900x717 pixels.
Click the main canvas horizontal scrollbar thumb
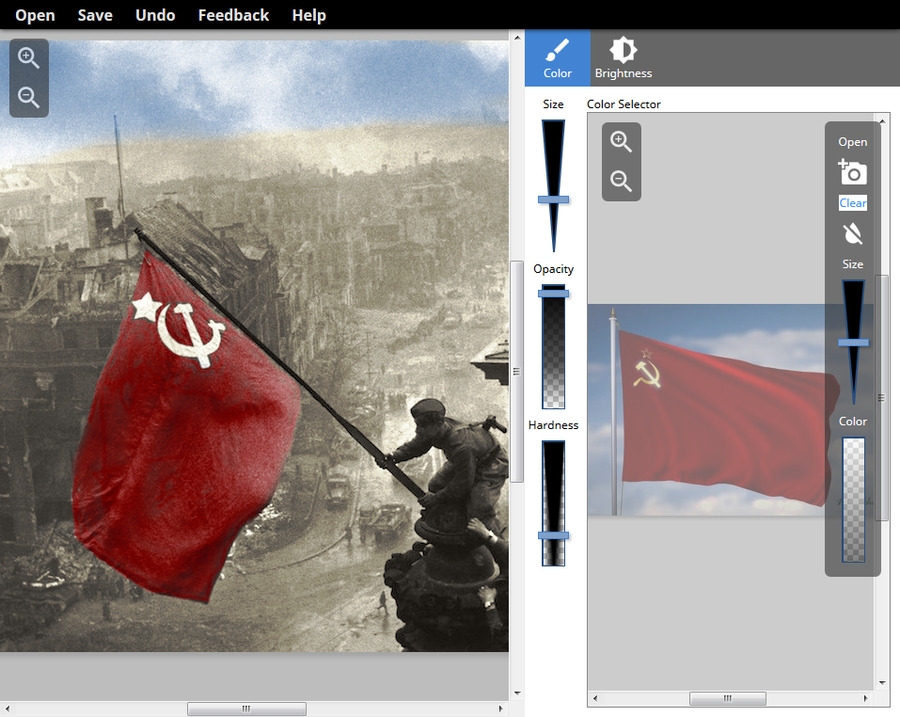tap(246, 708)
